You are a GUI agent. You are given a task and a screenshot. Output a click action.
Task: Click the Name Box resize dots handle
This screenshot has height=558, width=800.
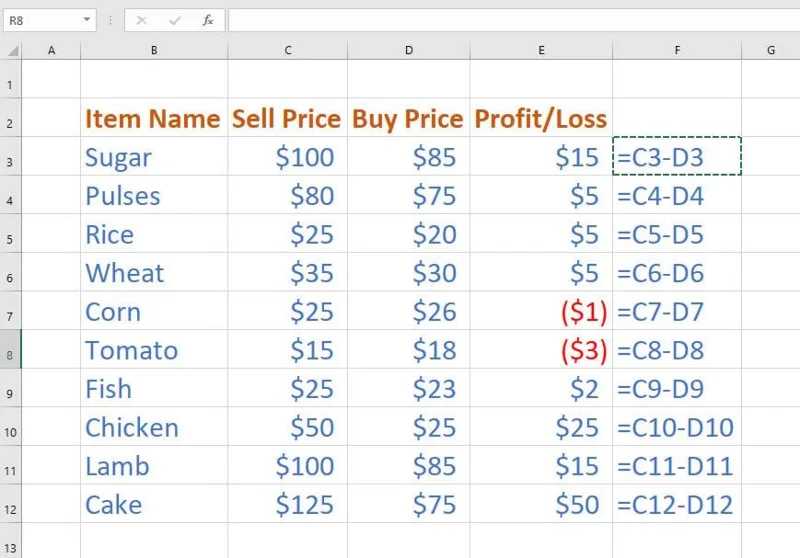pyautogui.click(x=110, y=20)
